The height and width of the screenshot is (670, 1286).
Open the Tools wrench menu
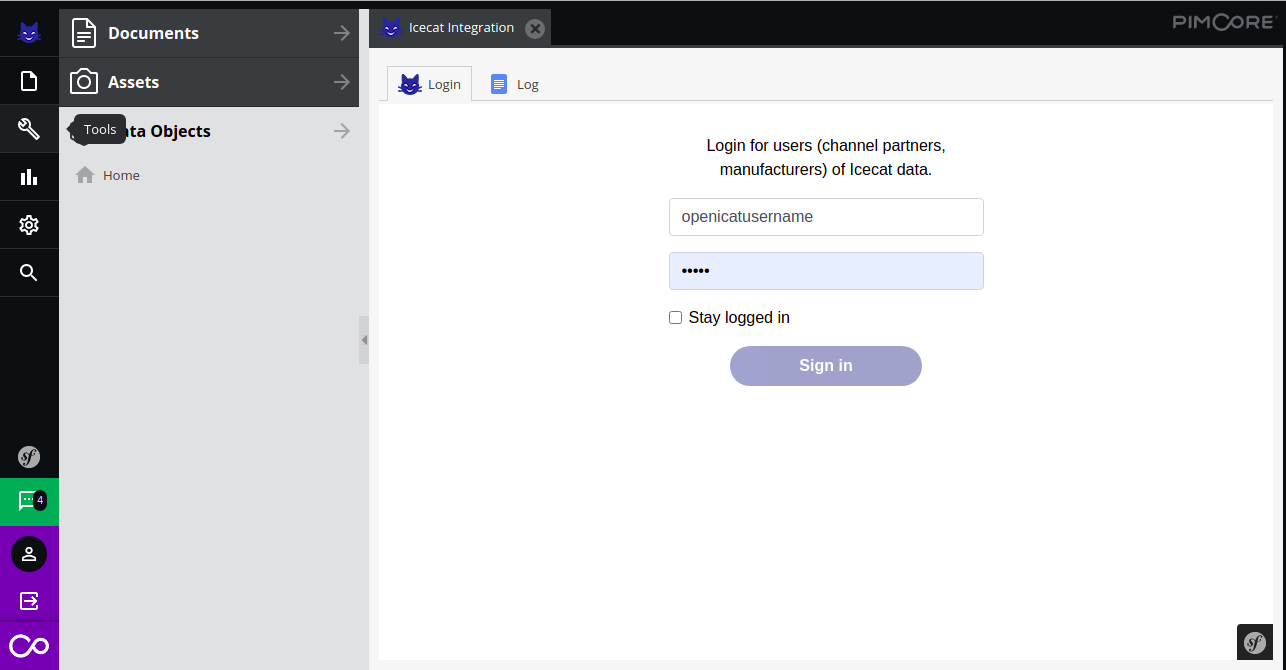pos(29,129)
